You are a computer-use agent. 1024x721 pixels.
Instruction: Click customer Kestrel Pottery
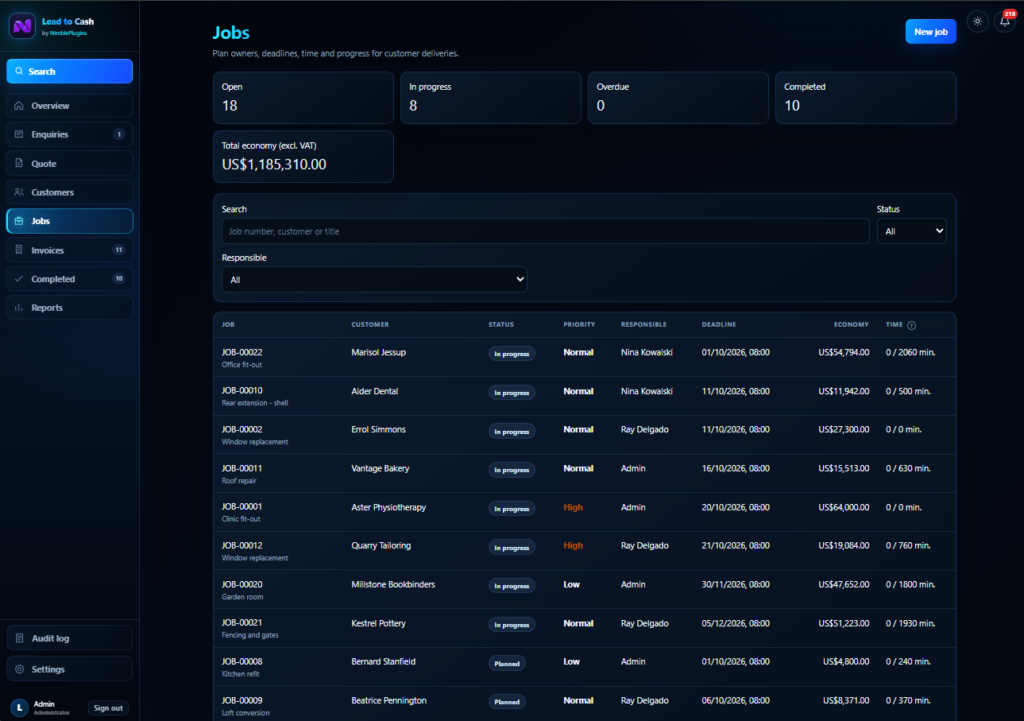coord(378,624)
